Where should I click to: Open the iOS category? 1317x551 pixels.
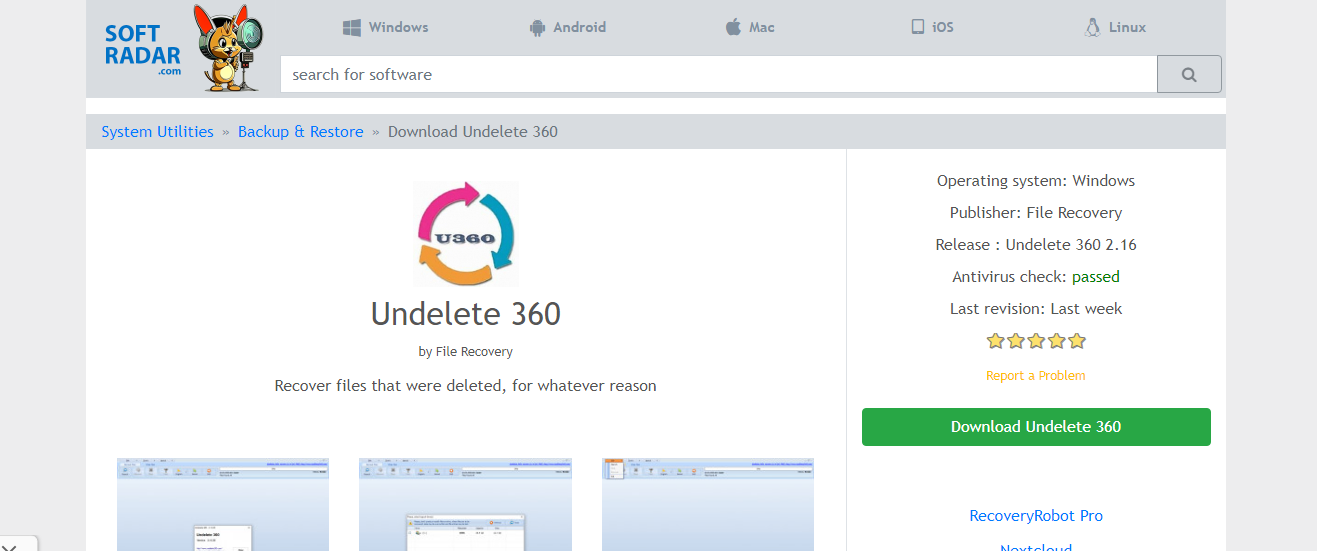pos(932,28)
